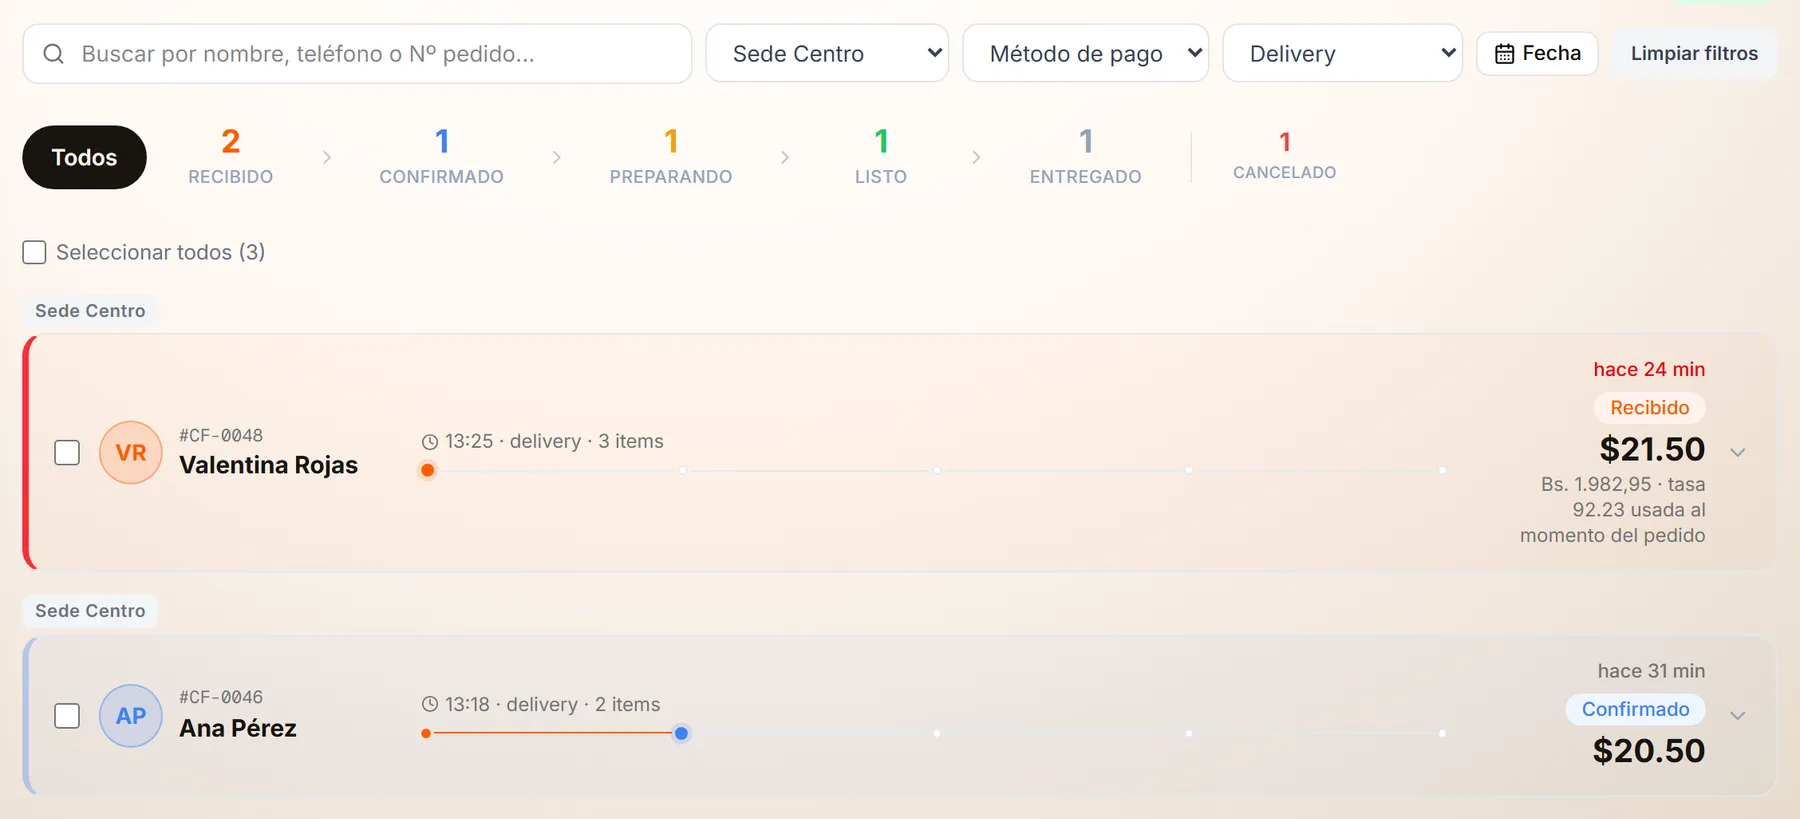Filter by Entregado status

pyautogui.click(x=1085, y=157)
